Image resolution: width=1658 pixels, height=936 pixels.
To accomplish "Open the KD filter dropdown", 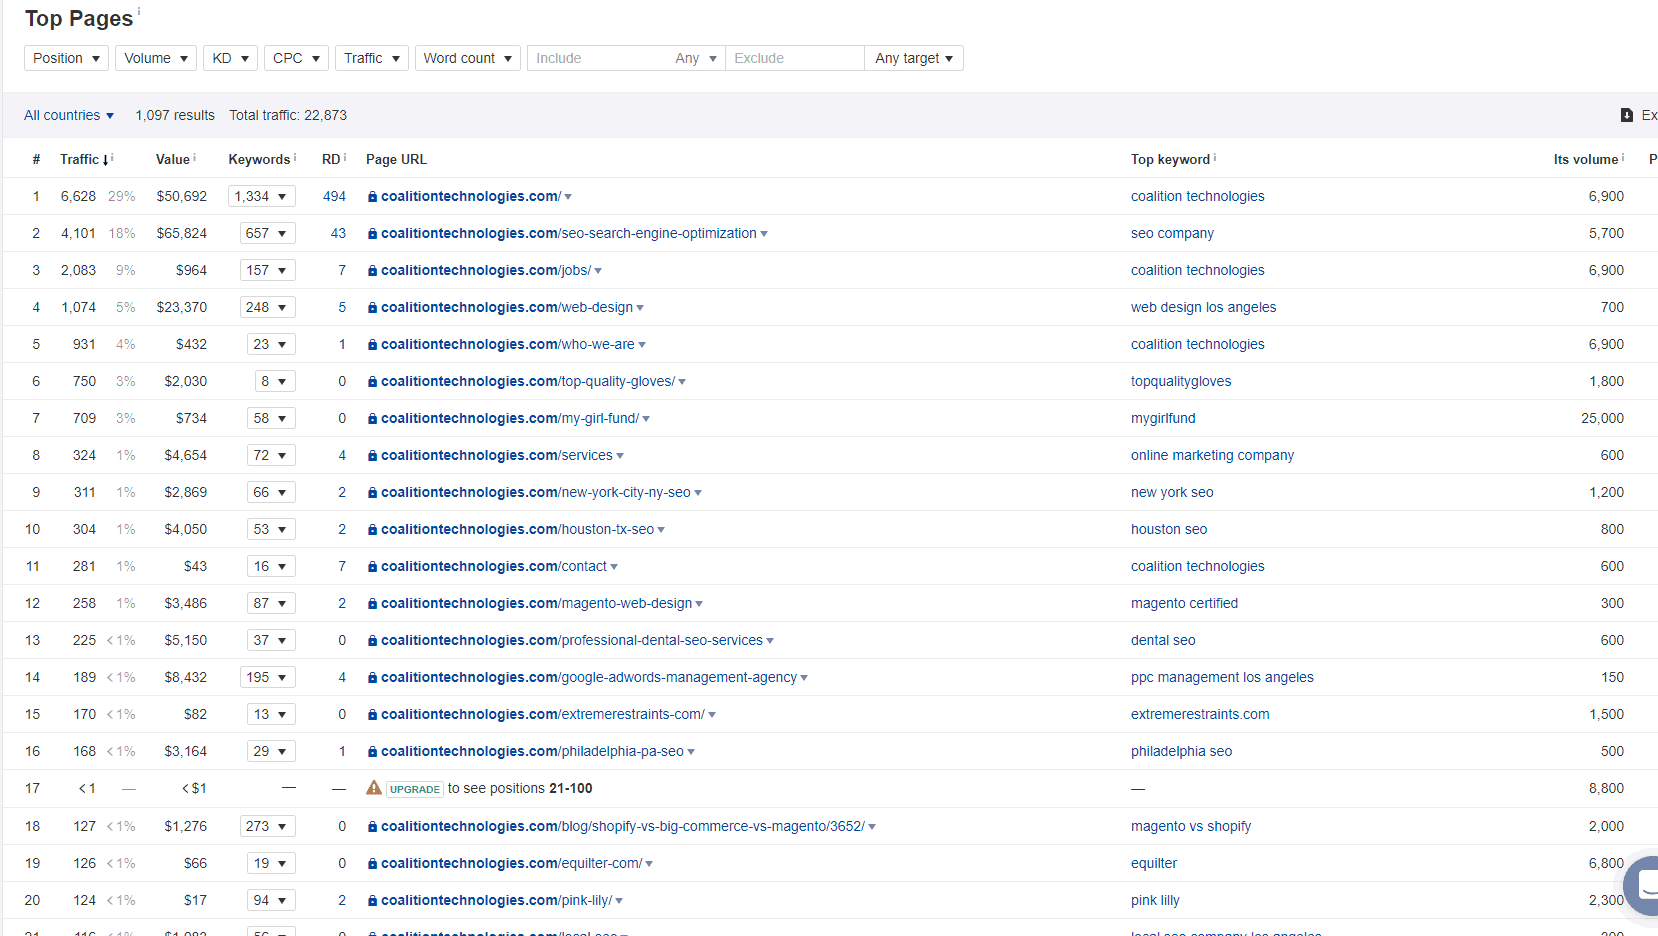I will [x=230, y=58].
